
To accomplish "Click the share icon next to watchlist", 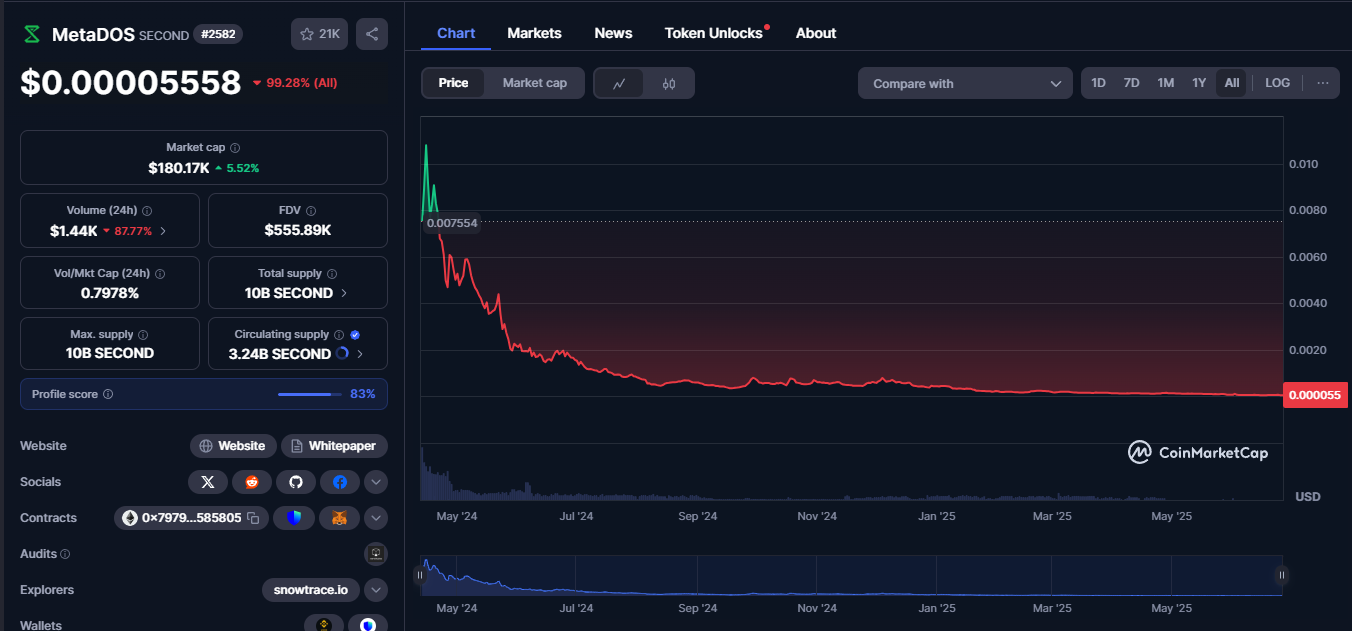I will click(x=372, y=34).
